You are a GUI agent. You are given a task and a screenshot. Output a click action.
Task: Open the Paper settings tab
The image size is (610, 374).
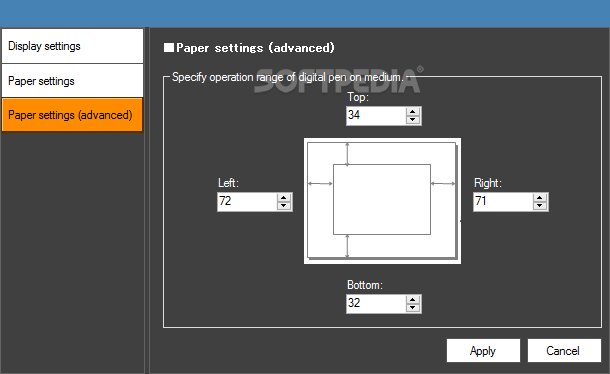coord(72,81)
